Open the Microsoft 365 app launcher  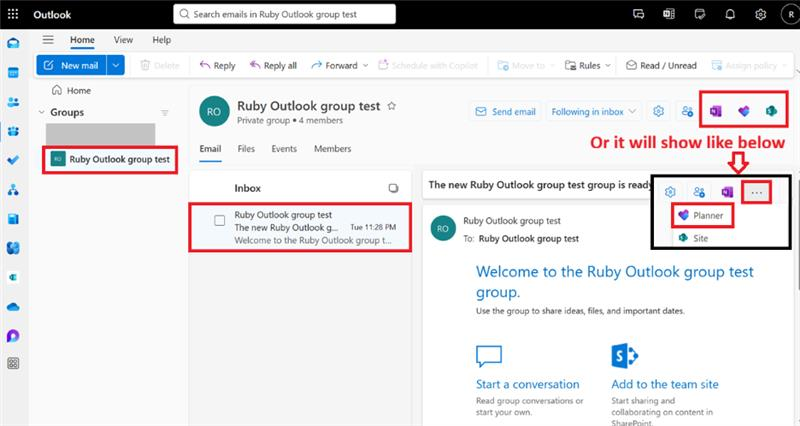click(13, 14)
